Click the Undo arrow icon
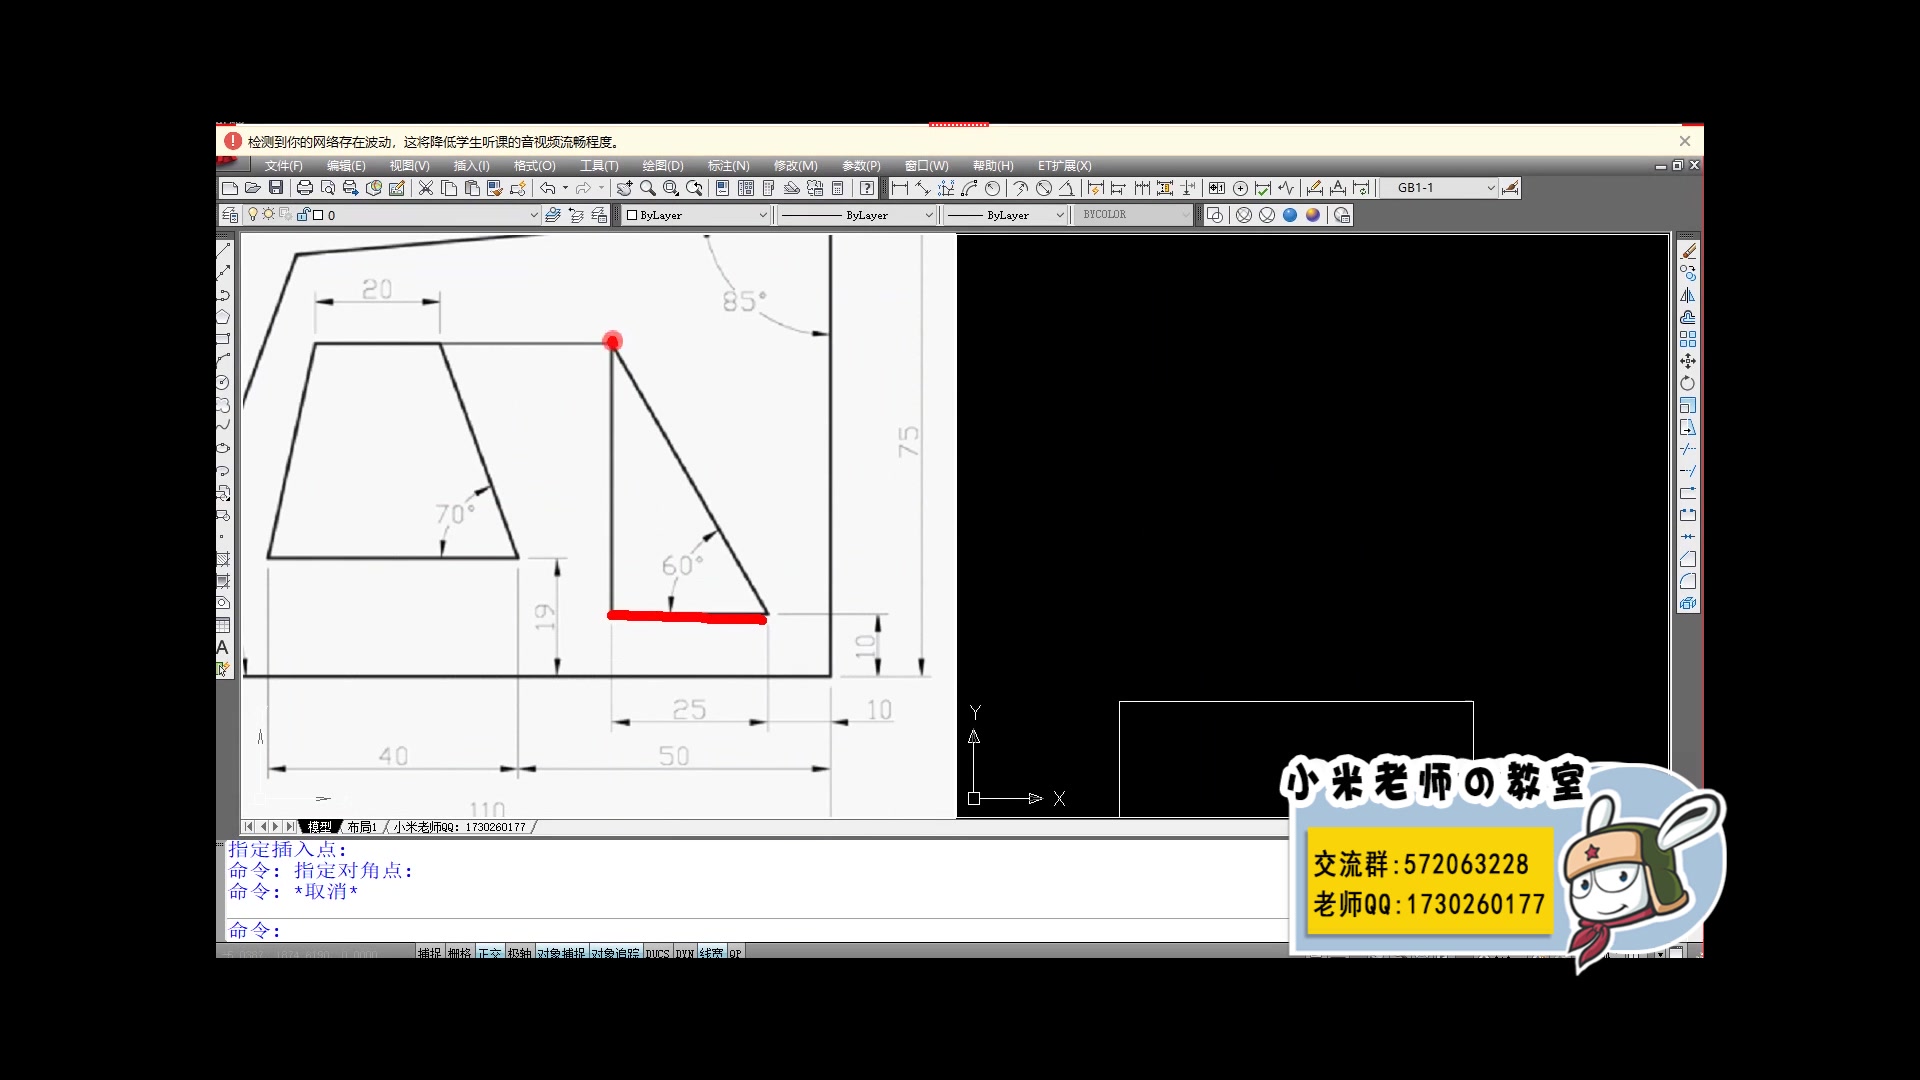Screen dimensions: 1920x1080 [x=547, y=188]
